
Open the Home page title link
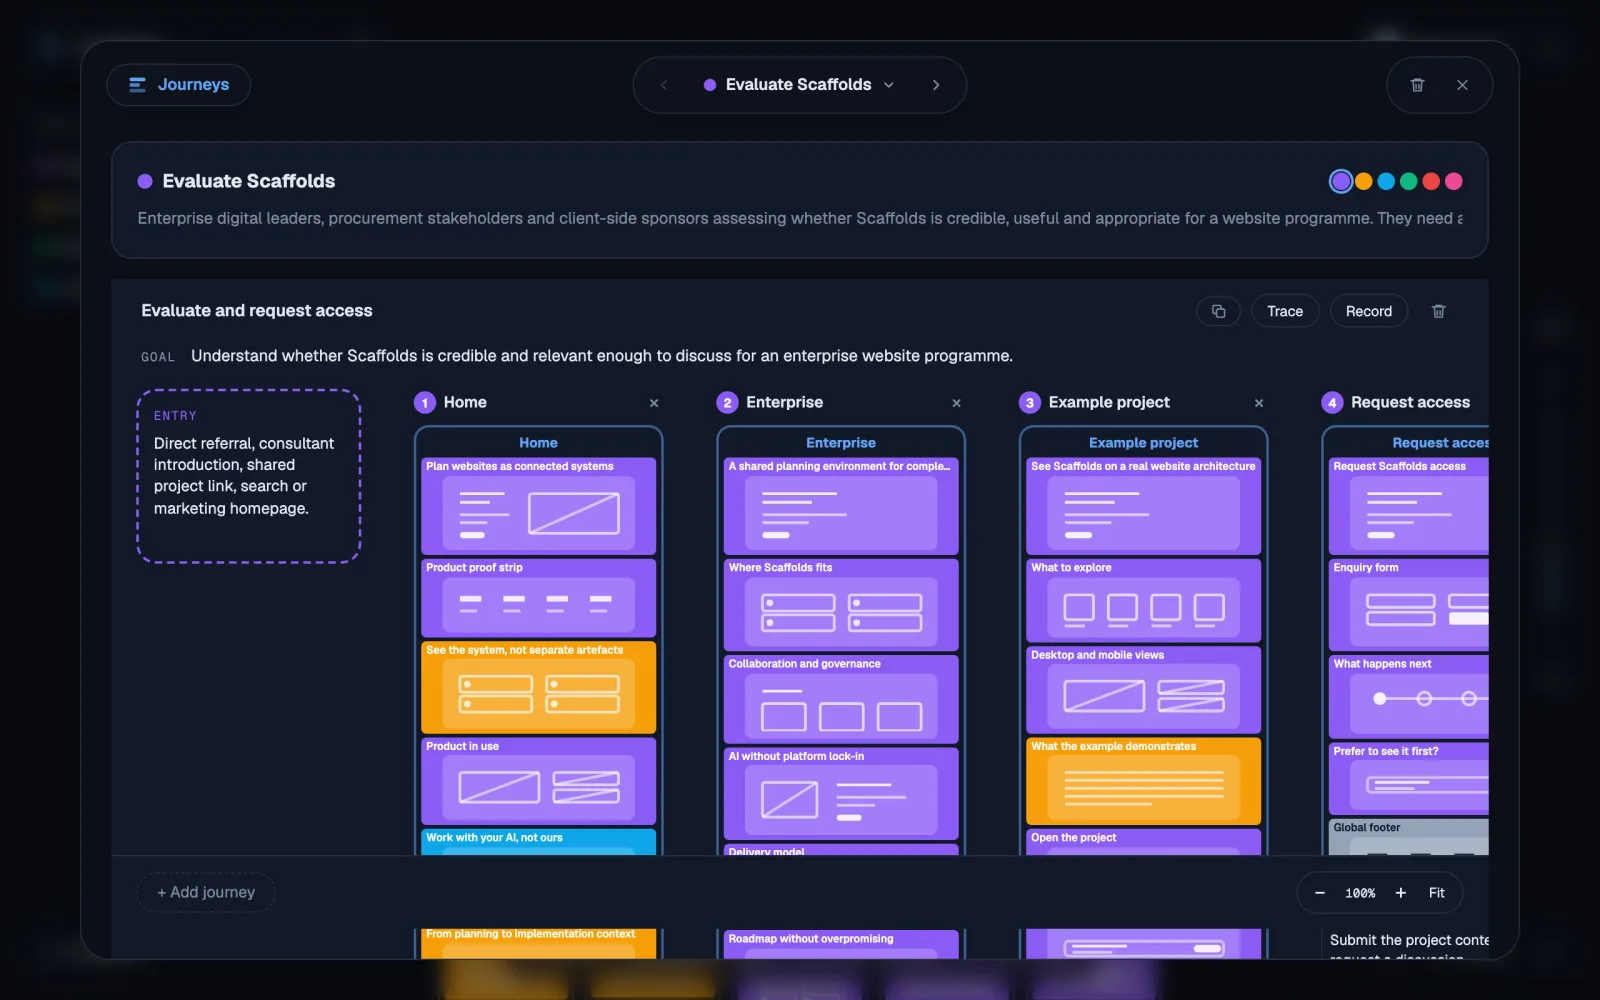pyautogui.click(x=538, y=443)
